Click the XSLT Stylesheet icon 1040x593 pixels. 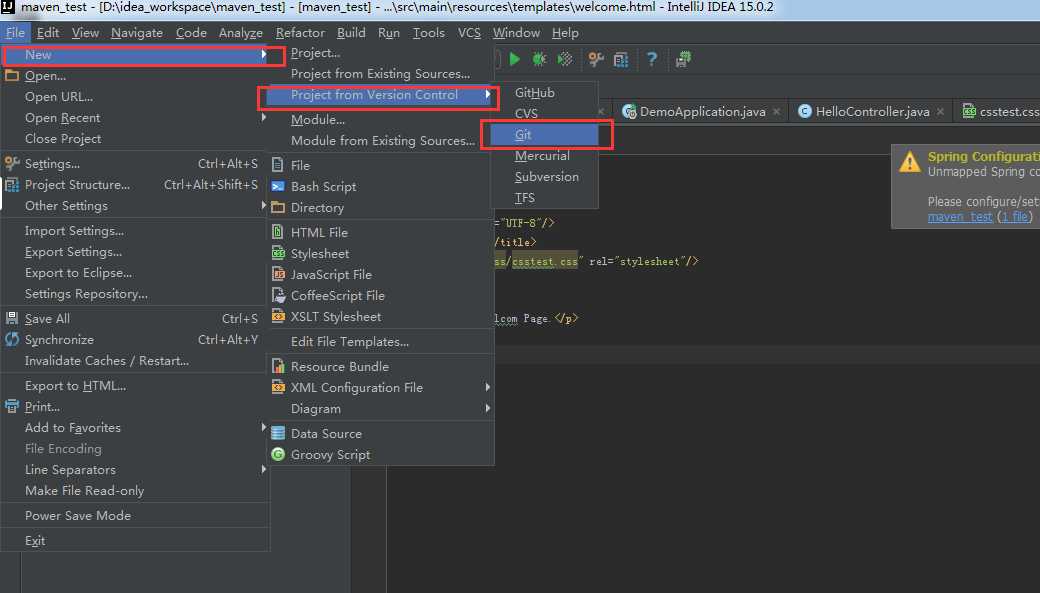coord(279,316)
